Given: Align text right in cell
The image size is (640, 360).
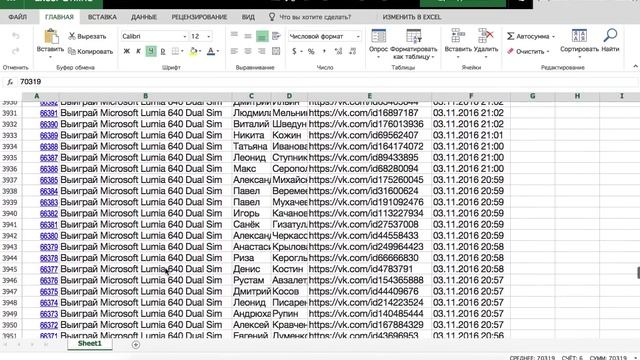Looking at the screenshot, I should 262,51.
